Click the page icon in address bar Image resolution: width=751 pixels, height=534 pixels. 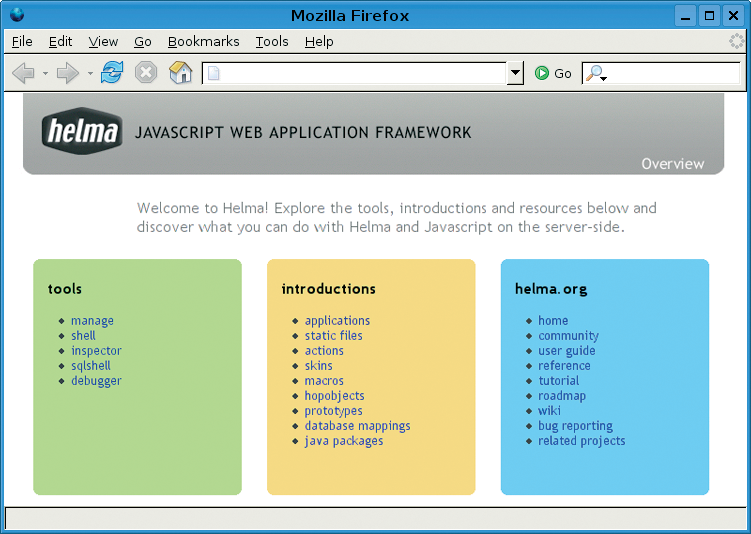pos(214,73)
